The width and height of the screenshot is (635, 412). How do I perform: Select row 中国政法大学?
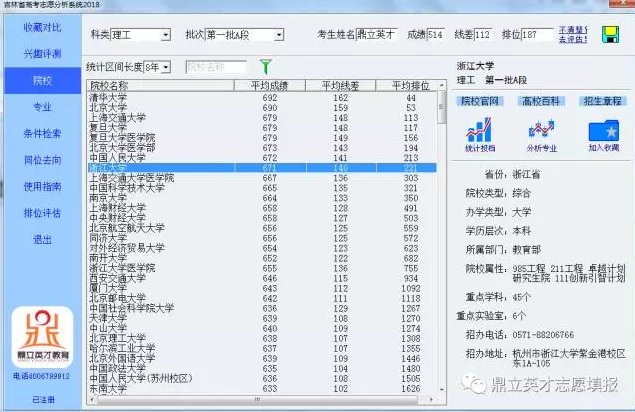262,369
